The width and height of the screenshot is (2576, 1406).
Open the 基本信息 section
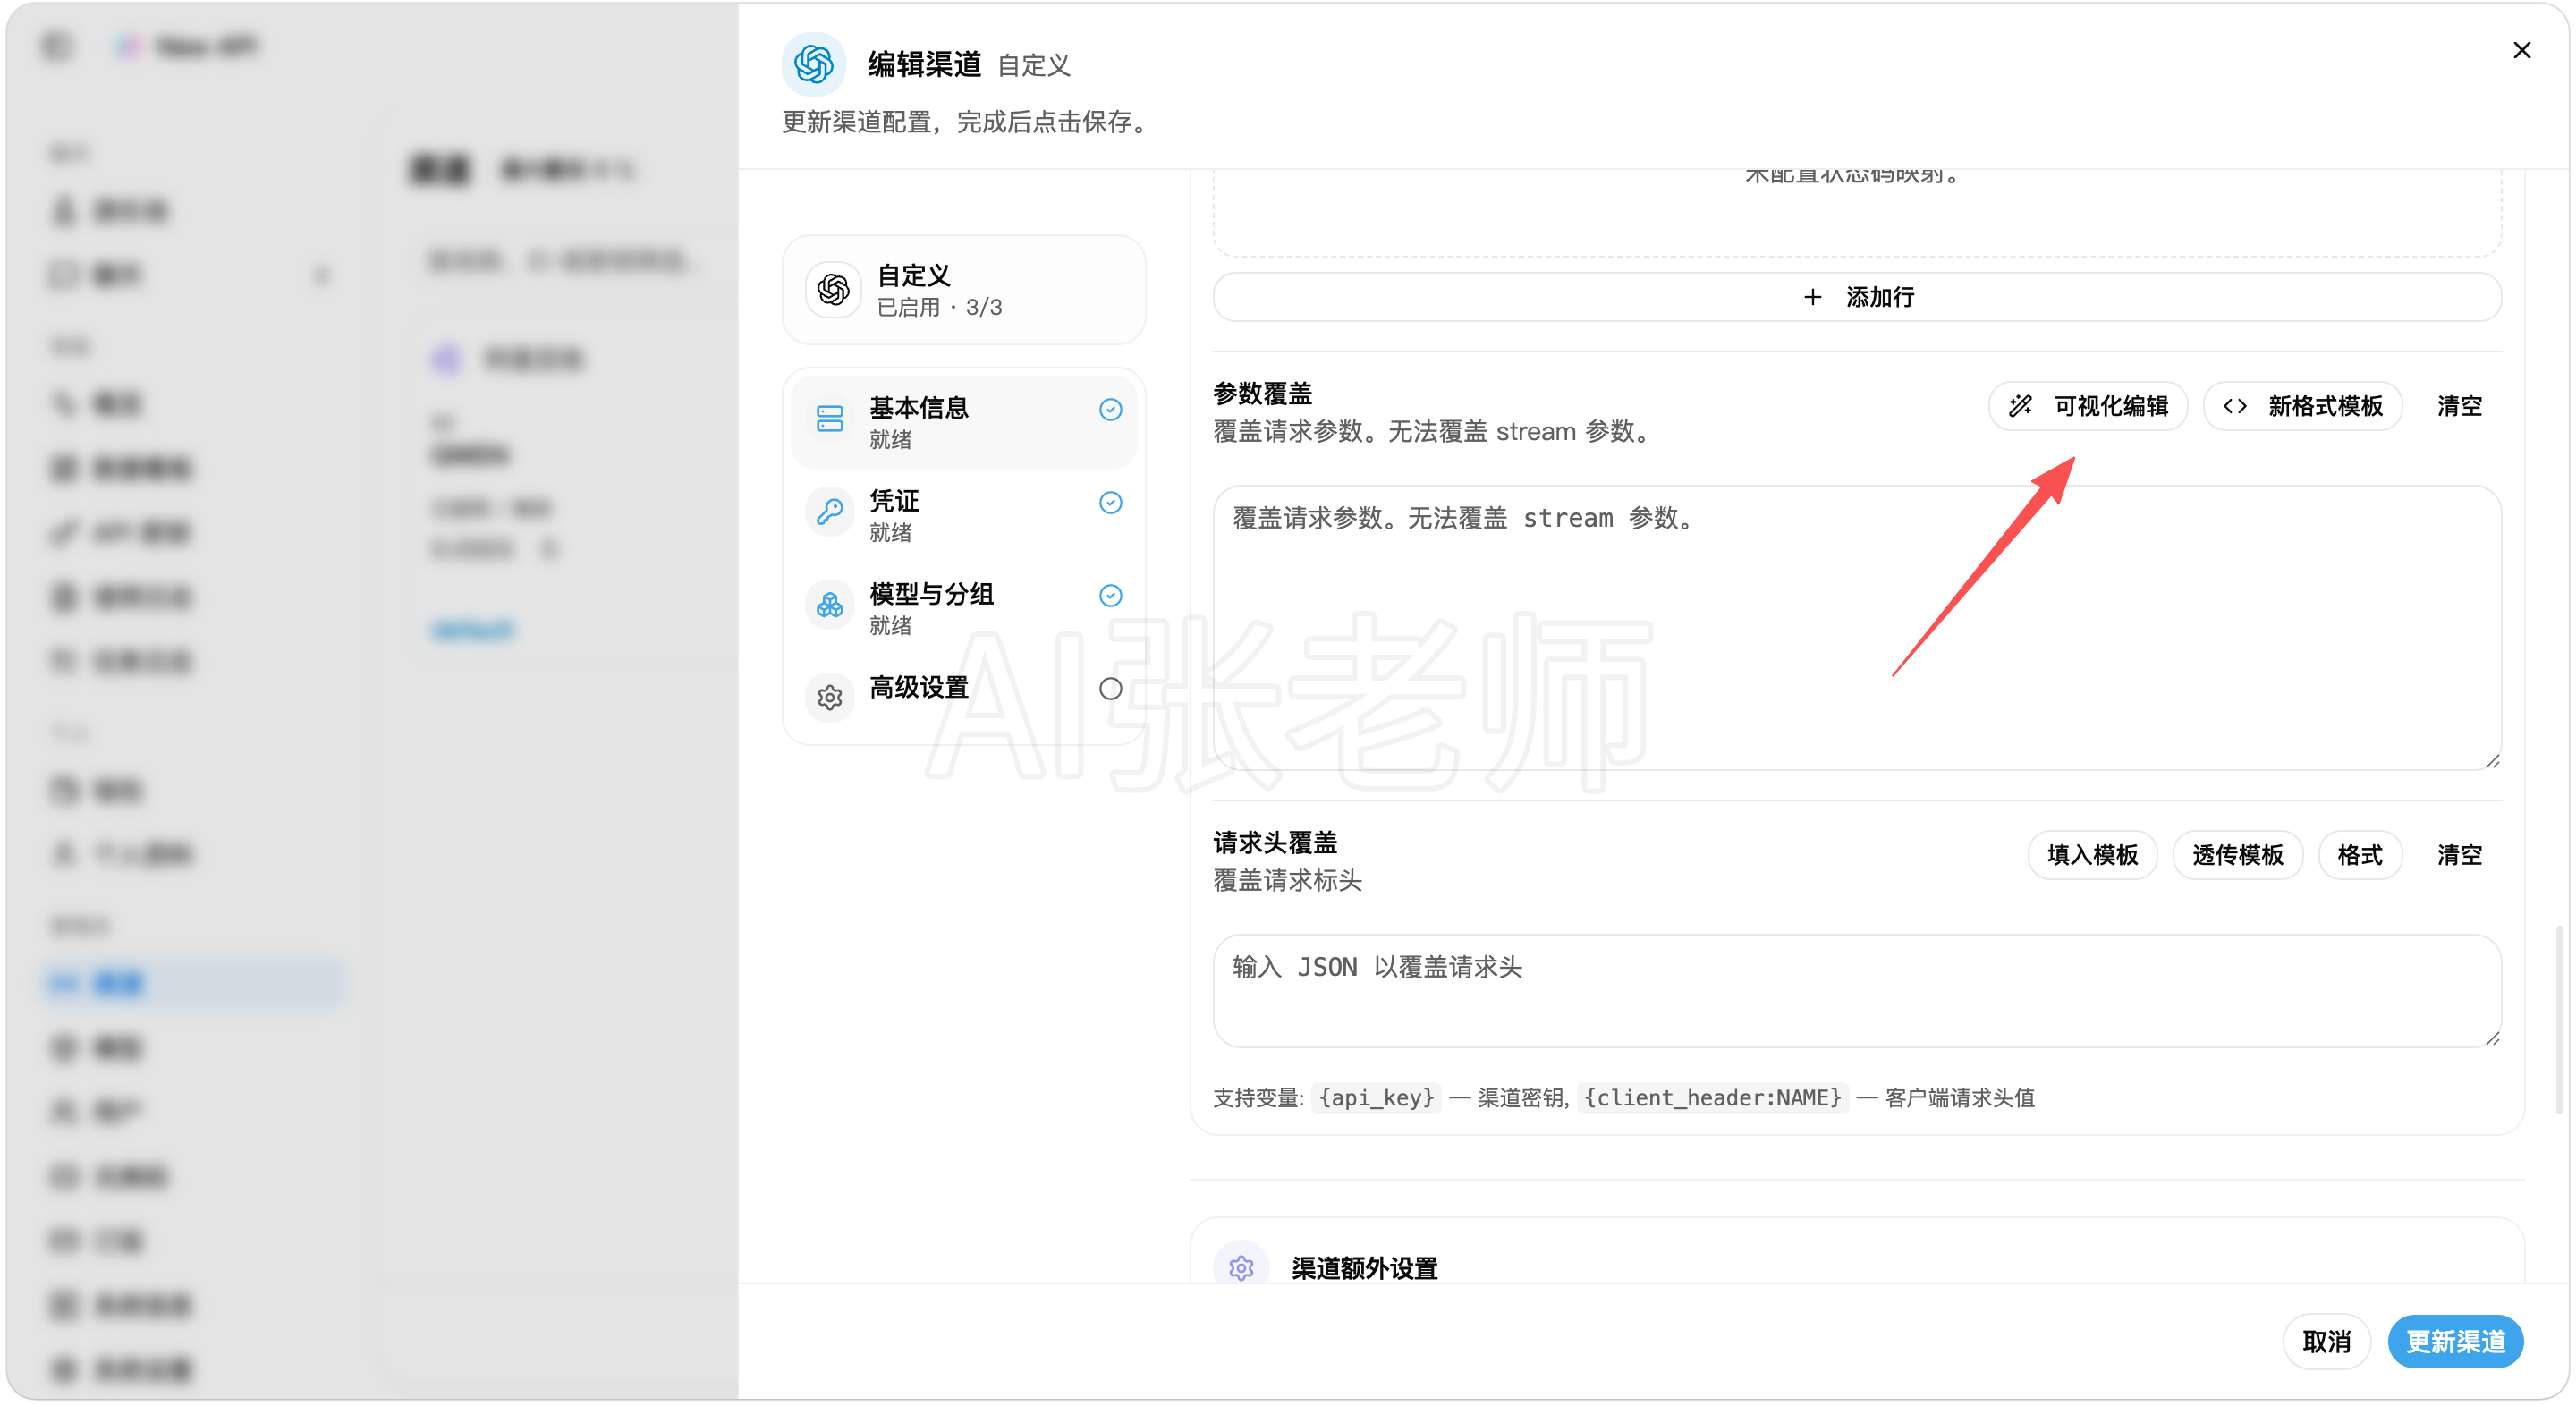point(964,422)
